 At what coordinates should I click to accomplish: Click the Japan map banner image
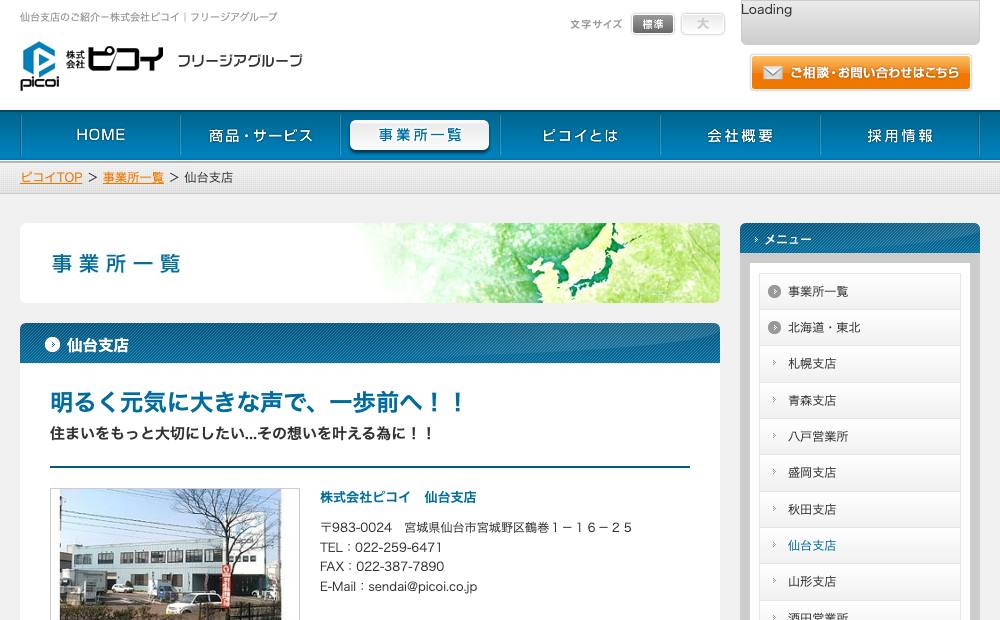click(370, 263)
